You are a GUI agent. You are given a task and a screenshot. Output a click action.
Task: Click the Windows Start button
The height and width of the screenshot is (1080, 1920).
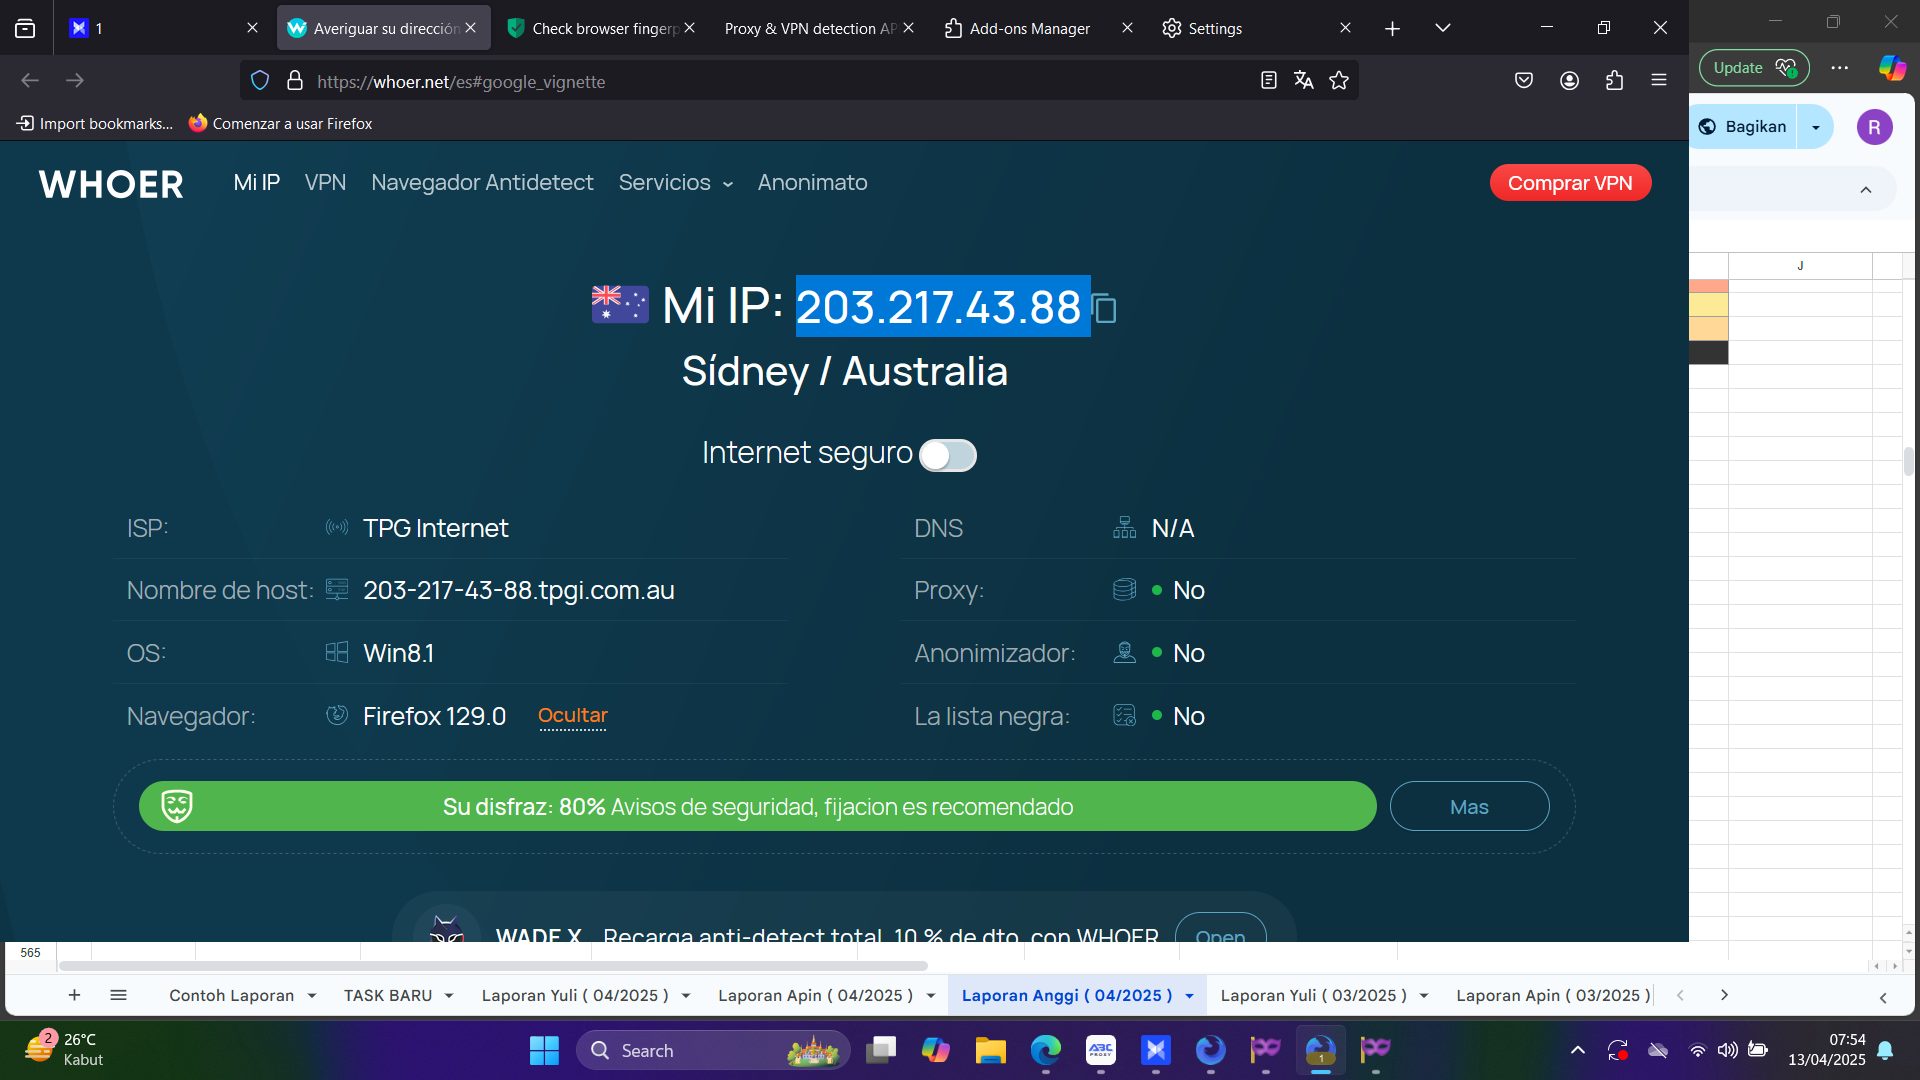(x=544, y=1050)
